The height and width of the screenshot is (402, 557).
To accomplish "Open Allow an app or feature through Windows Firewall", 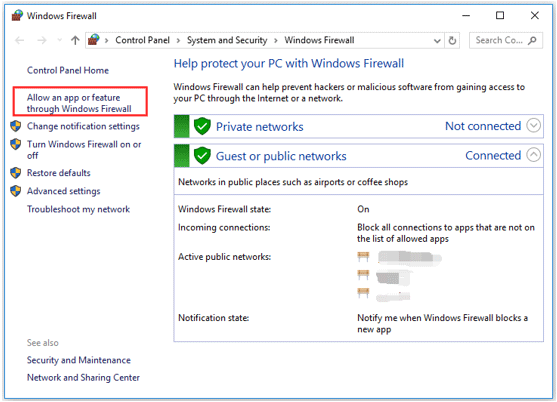I will coord(79,103).
